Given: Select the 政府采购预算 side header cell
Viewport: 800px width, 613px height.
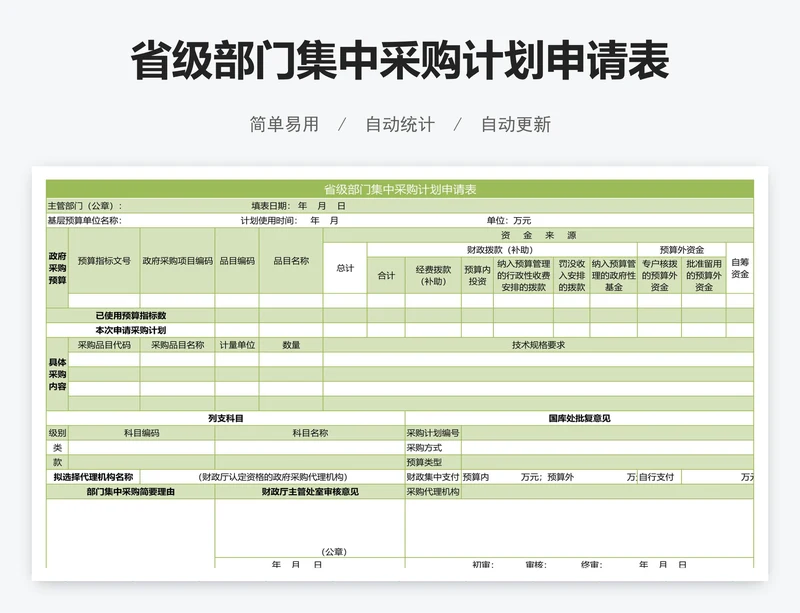Looking at the screenshot, I should [x=57, y=268].
